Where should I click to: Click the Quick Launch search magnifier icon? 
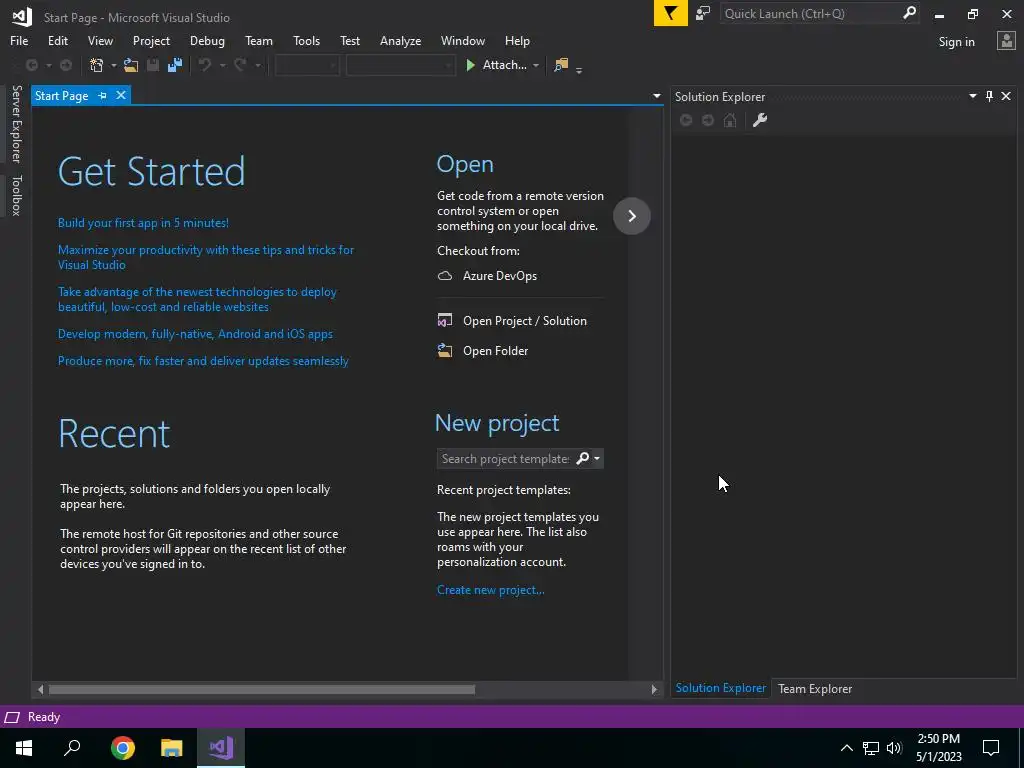[x=909, y=13]
